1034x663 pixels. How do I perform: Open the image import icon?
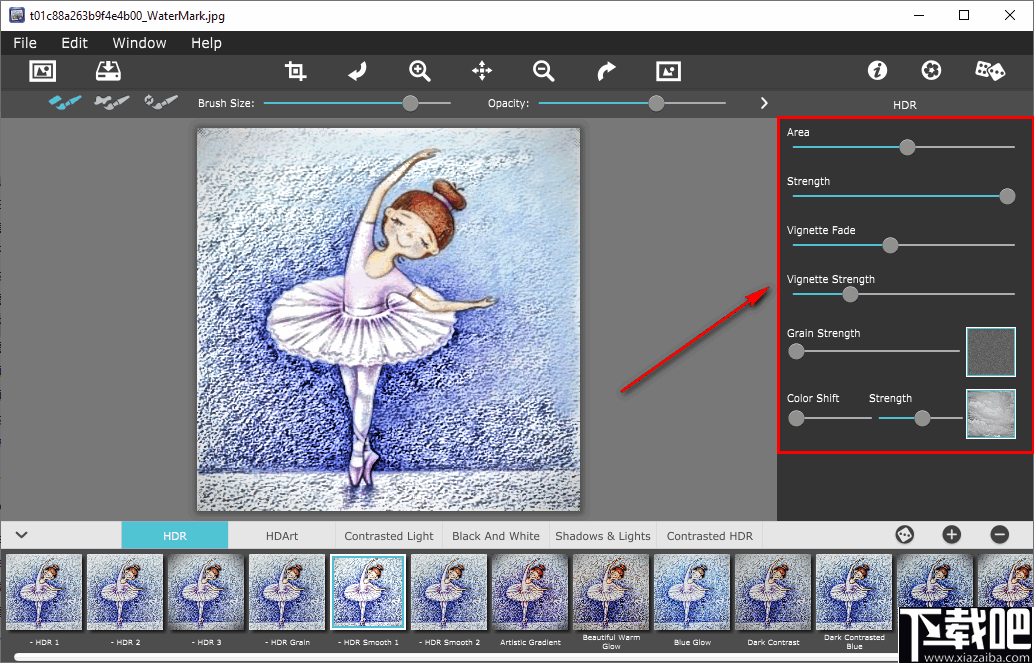[x=42, y=71]
